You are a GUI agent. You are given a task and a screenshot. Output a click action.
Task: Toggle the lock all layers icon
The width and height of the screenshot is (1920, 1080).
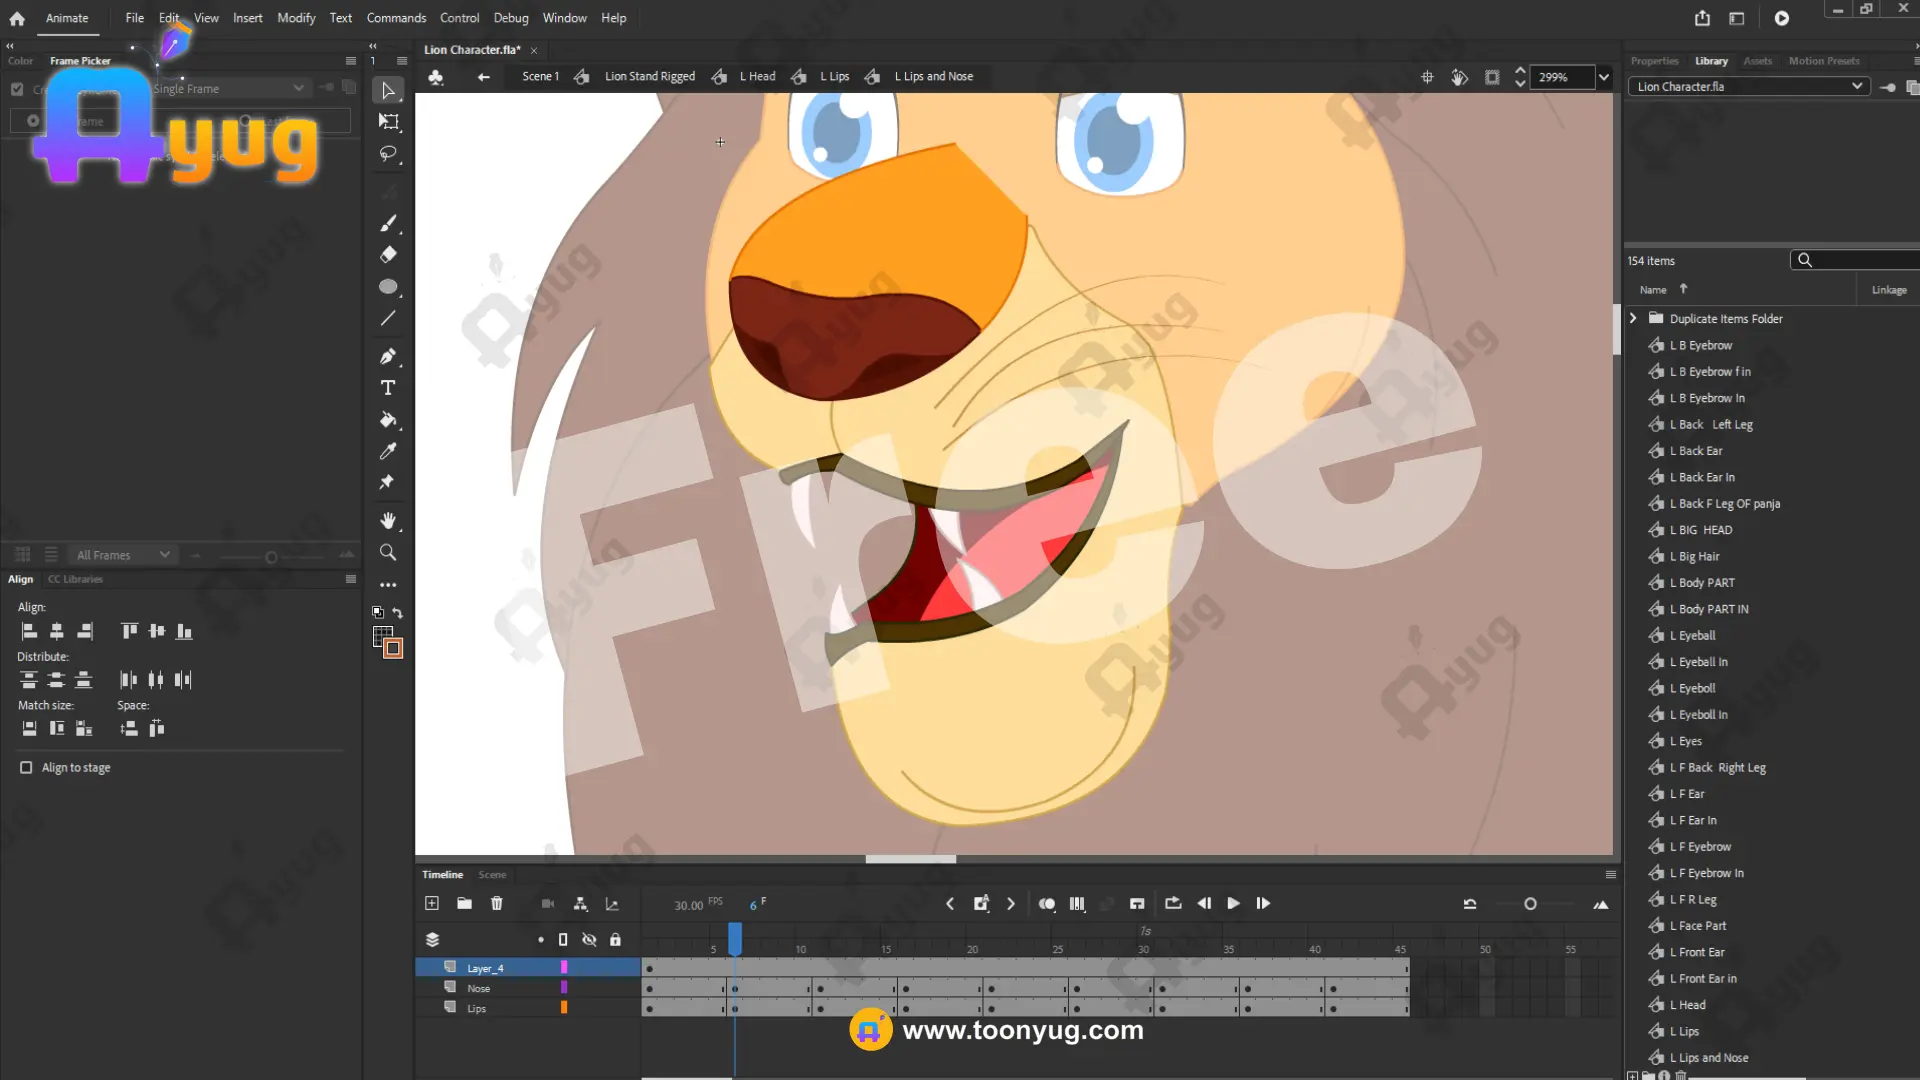616,940
